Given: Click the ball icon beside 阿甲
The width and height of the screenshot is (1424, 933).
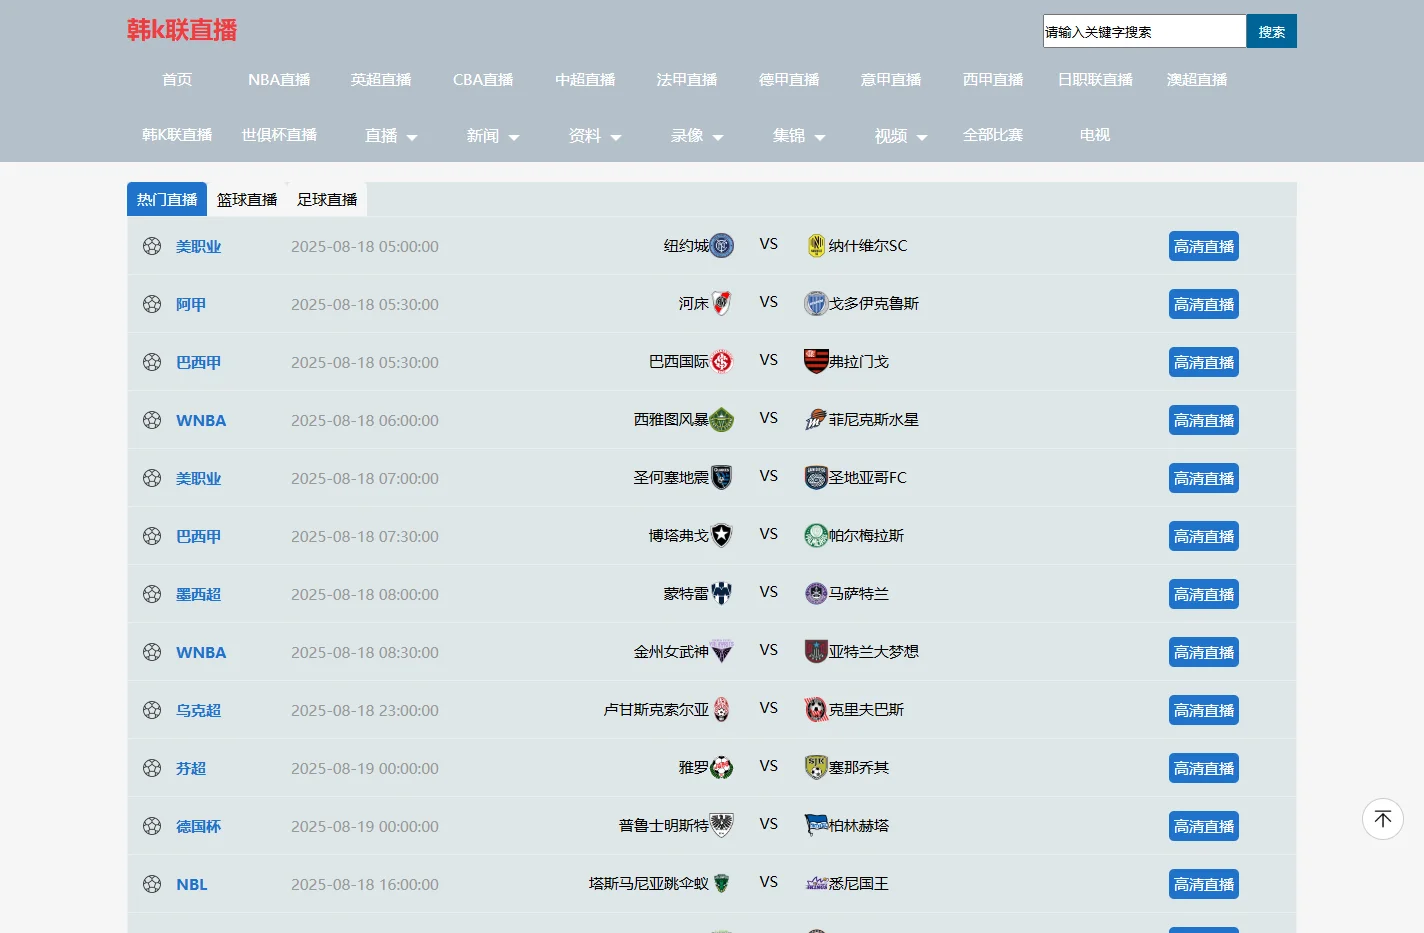Looking at the screenshot, I should pyautogui.click(x=152, y=304).
